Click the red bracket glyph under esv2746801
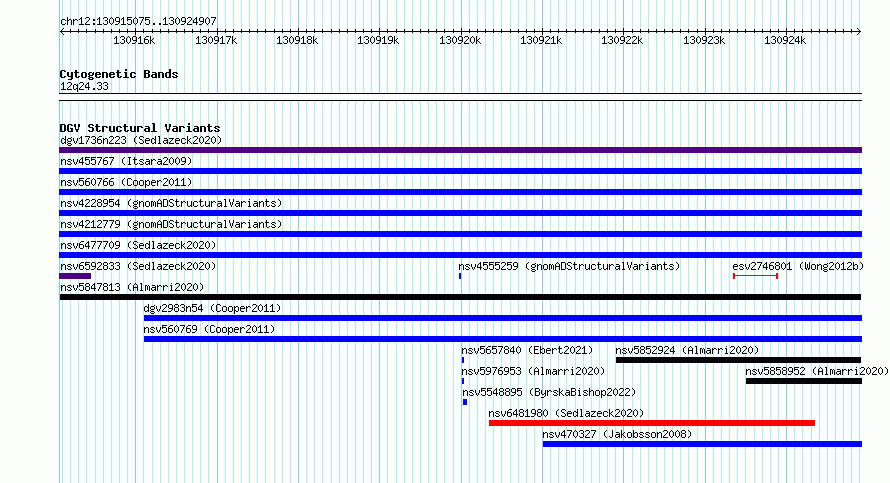The height and width of the screenshot is (483, 890). click(x=755, y=276)
